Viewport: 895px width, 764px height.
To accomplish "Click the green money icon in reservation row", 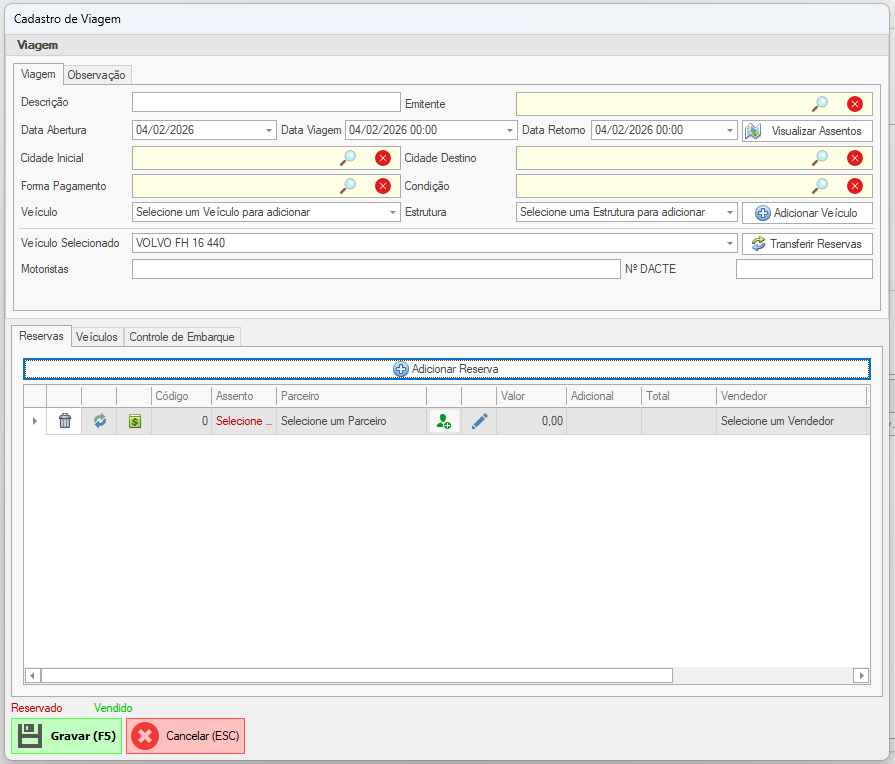I will [x=134, y=421].
